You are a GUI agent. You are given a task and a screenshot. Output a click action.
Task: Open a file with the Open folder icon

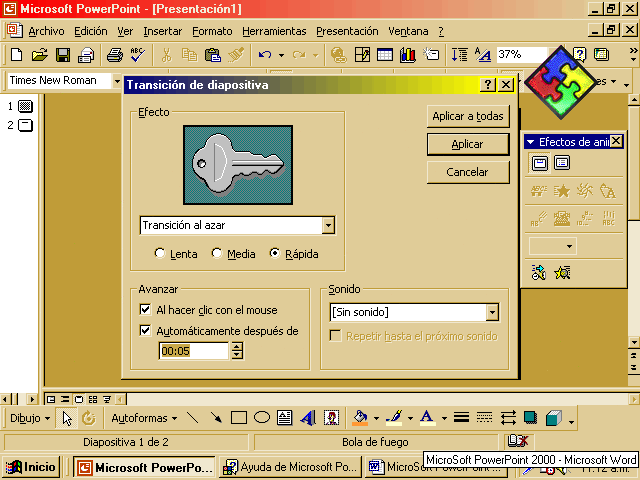(40, 55)
